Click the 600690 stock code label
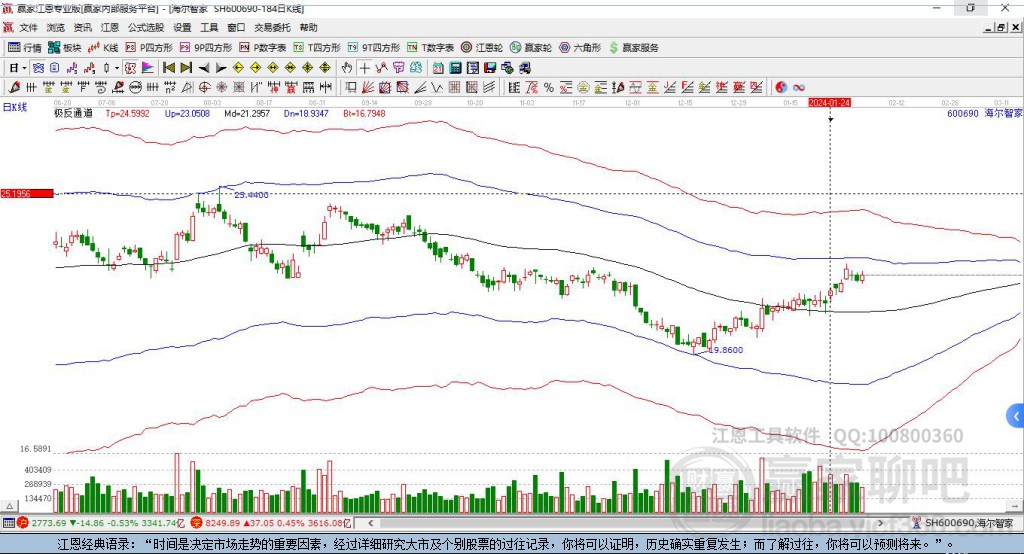 [963, 114]
